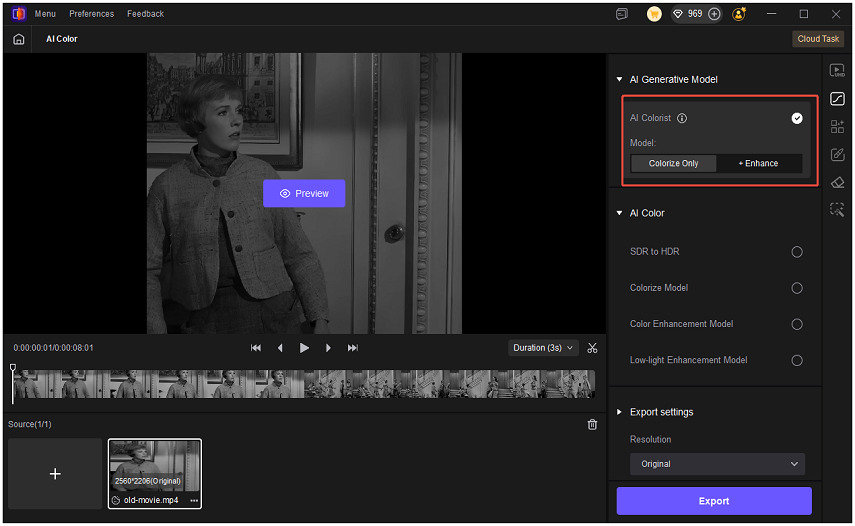This screenshot has height=526, width=855.
Task: Click the diamond credits icon
Action: tap(678, 14)
